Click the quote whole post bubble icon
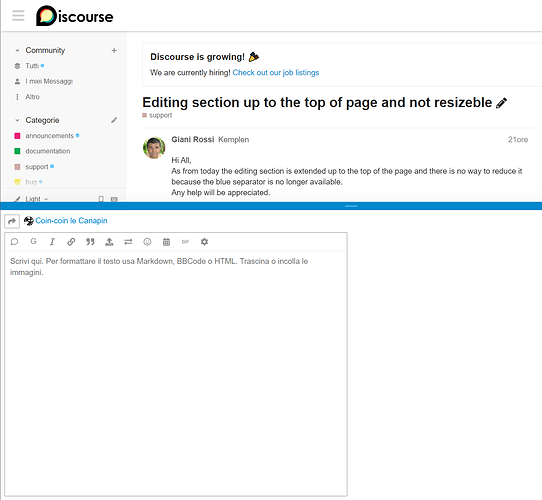 tap(14, 242)
